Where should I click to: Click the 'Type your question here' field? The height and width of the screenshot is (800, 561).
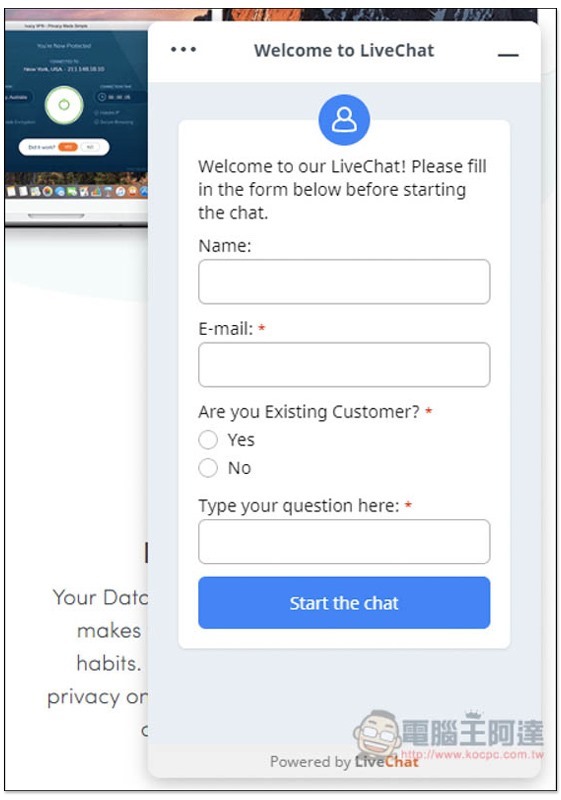pyautogui.click(x=344, y=541)
